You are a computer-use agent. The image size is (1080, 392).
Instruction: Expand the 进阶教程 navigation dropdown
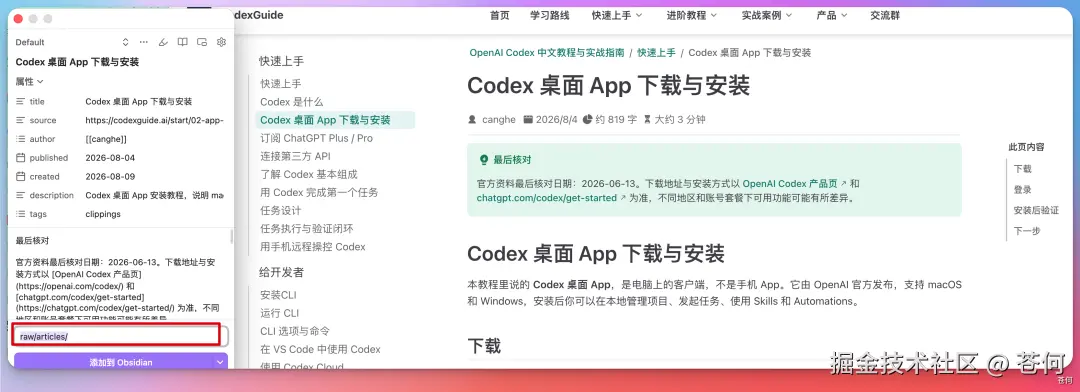click(692, 16)
